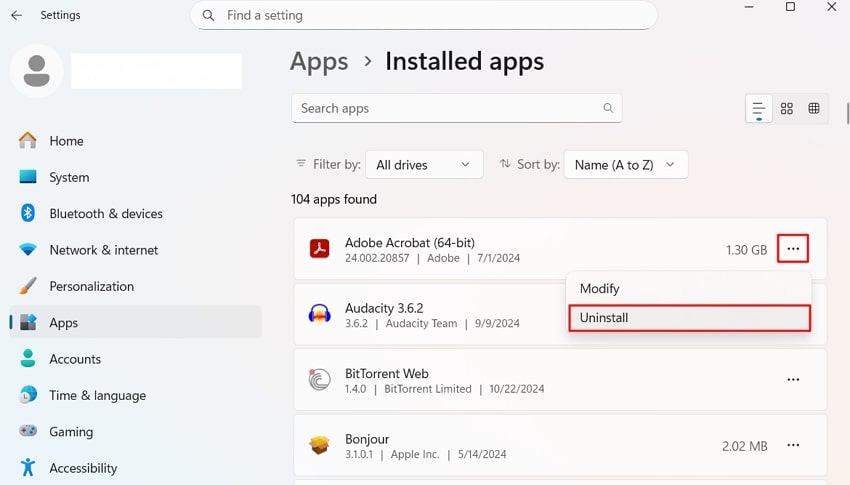Click the 104 apps found text
Viewport: 850px width, 485px height.
click(x=333, y=199)
